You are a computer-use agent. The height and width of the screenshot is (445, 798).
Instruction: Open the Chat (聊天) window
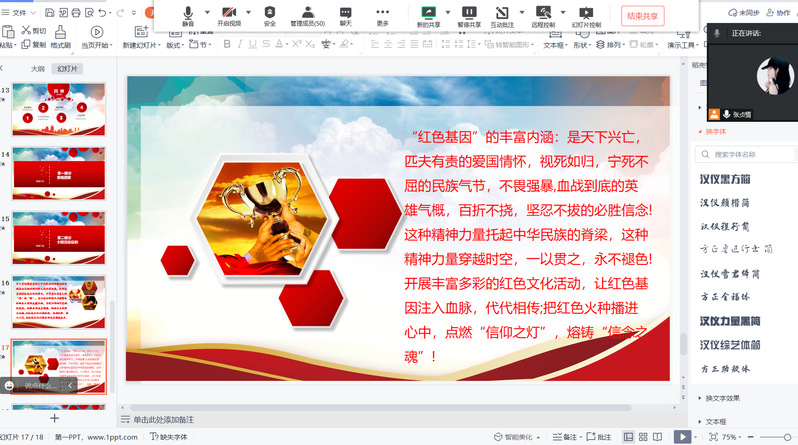coord(346,16)
